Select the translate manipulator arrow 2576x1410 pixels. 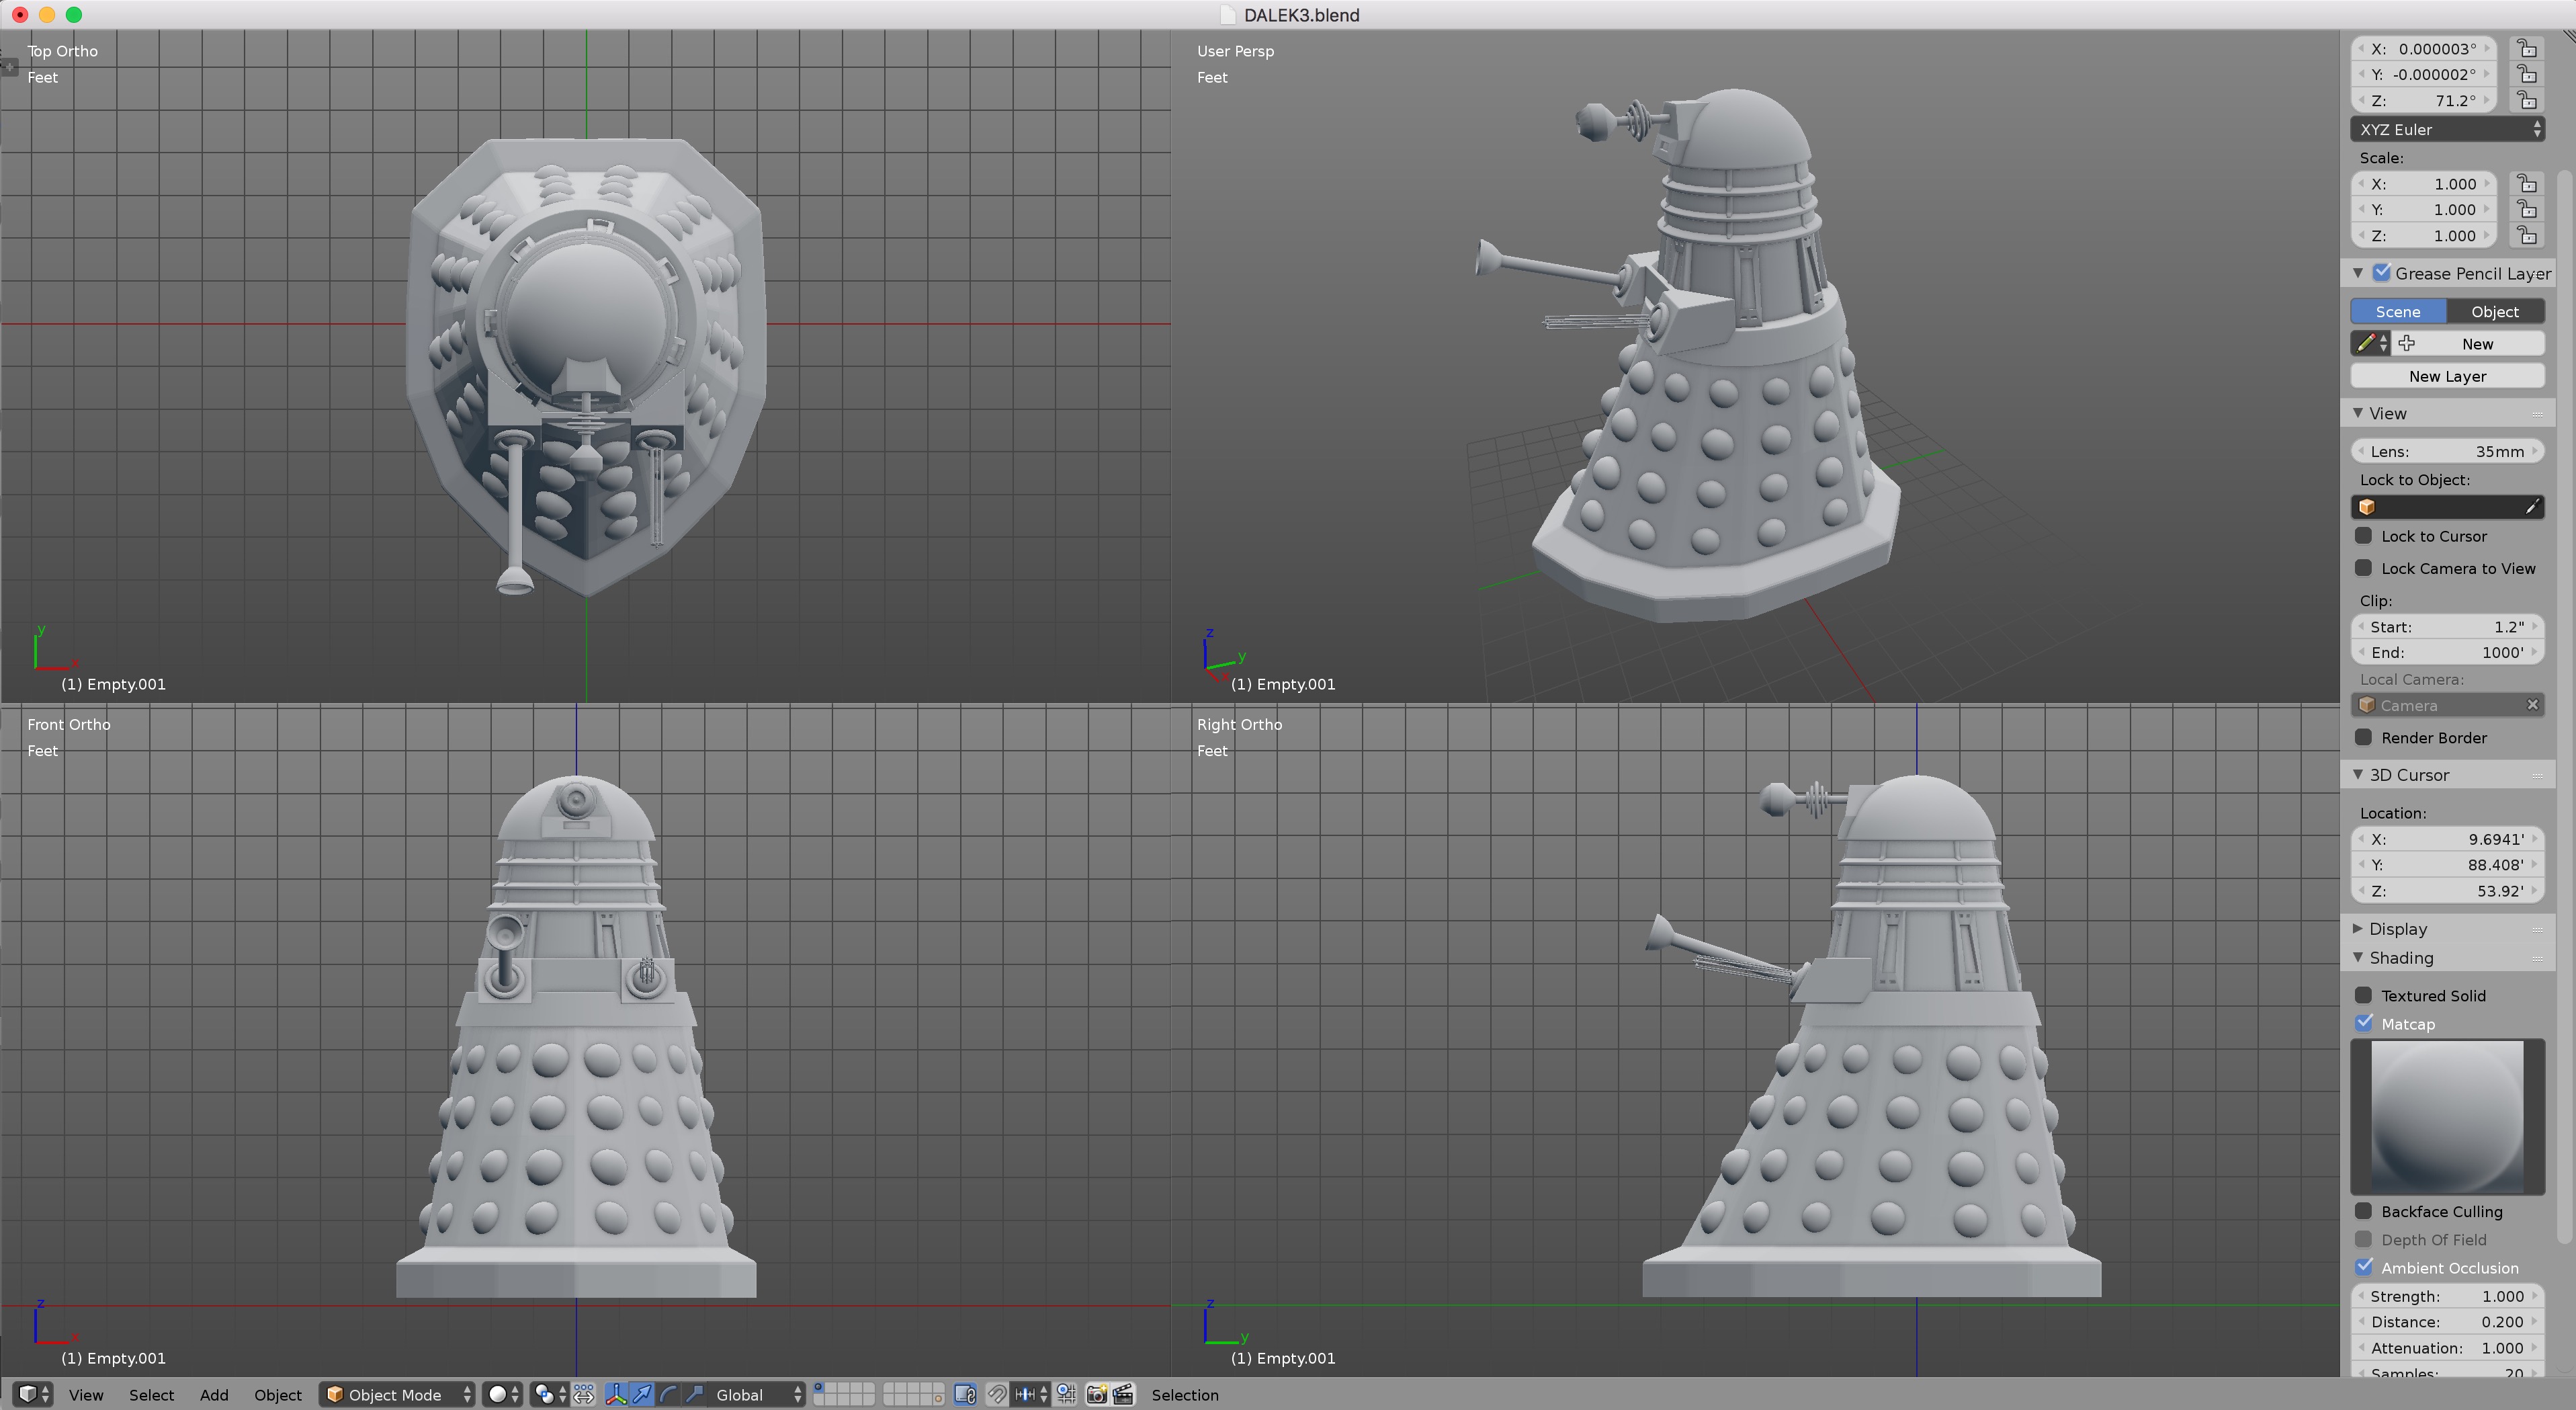(643, 1394)
